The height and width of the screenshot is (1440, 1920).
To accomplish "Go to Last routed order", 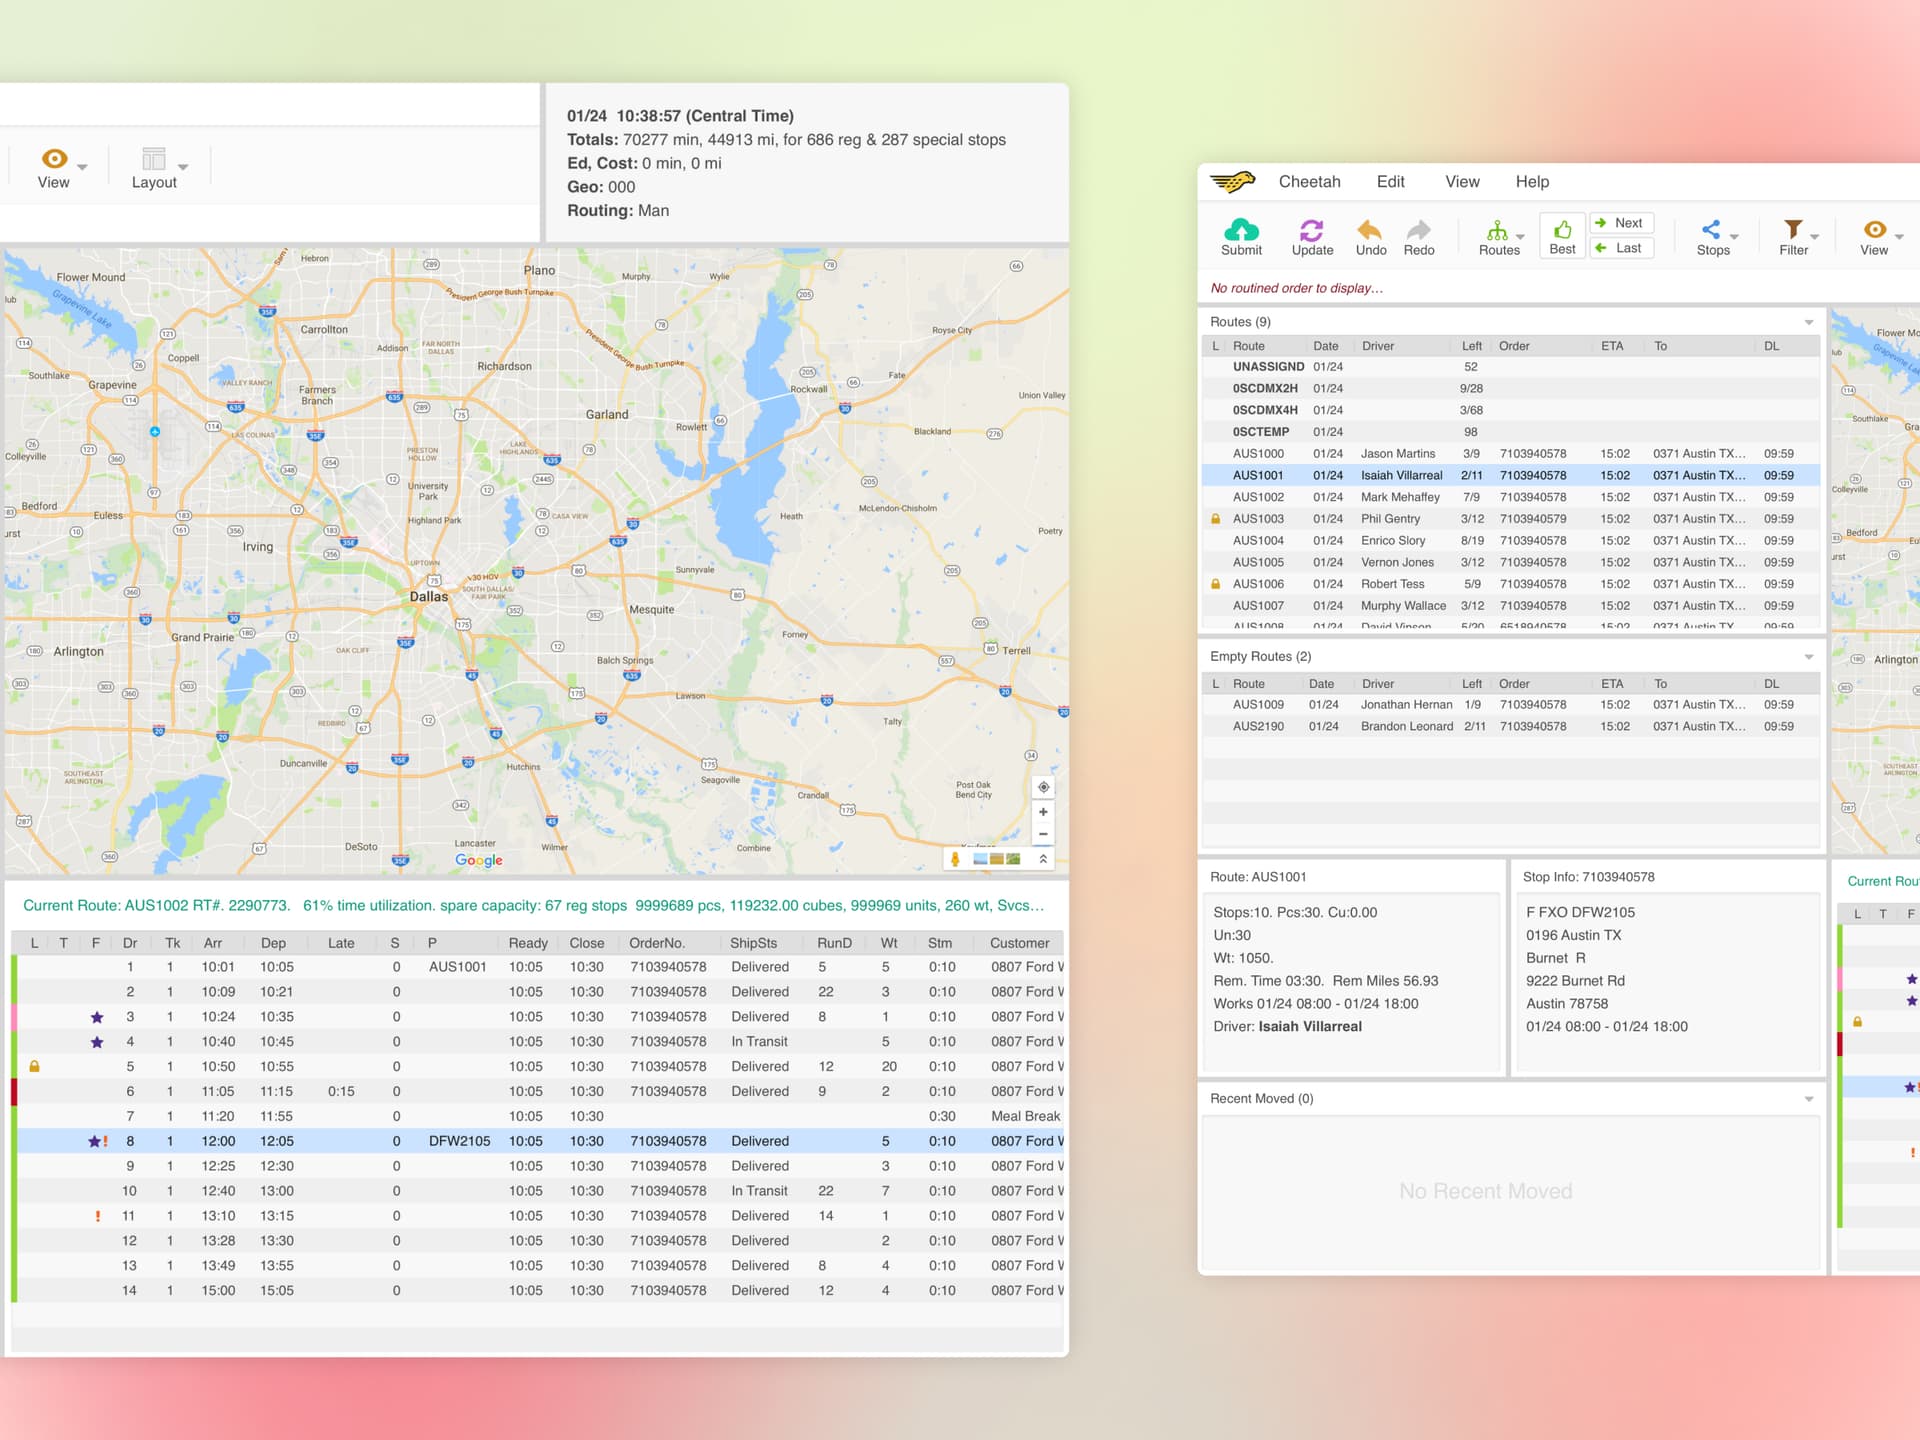I will coord(1620,248).
